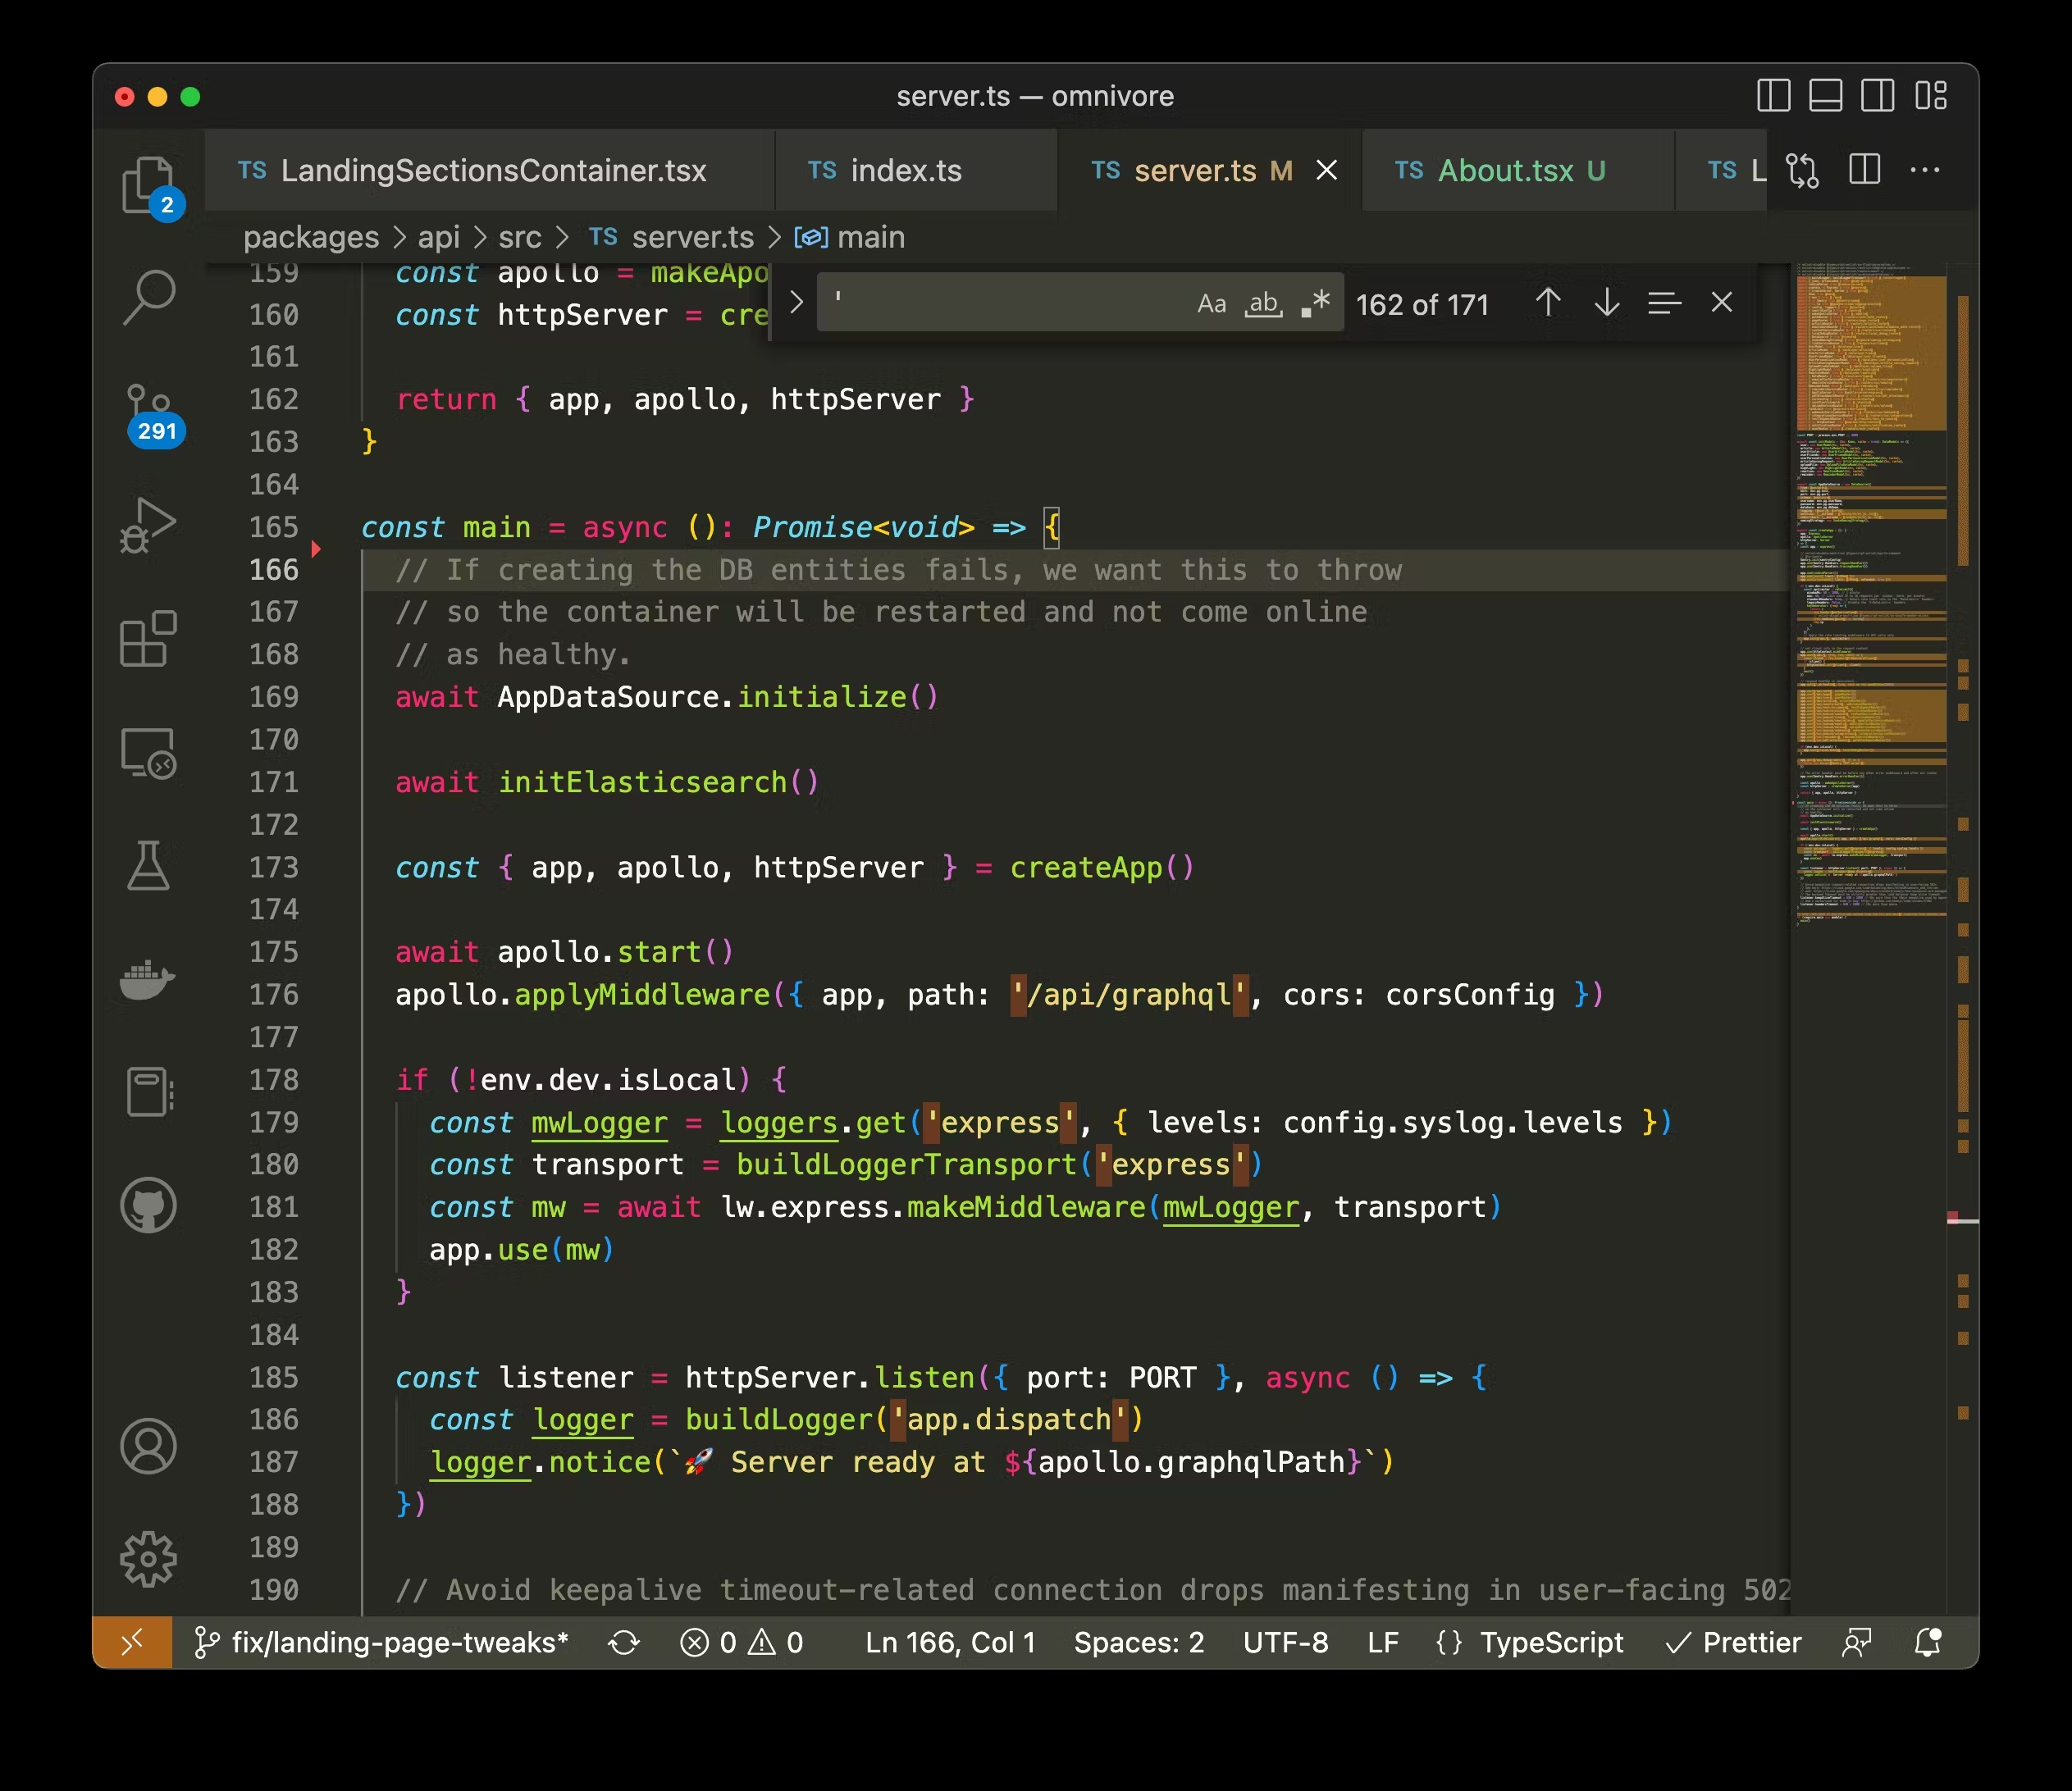Open the Search view in activity bar
Viewport: 2072px width, 1791px height.
click(148, 298)
